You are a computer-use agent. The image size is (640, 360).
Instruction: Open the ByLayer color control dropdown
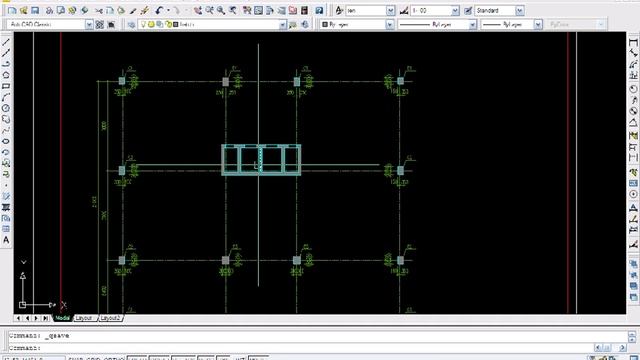tap(390, 25)
